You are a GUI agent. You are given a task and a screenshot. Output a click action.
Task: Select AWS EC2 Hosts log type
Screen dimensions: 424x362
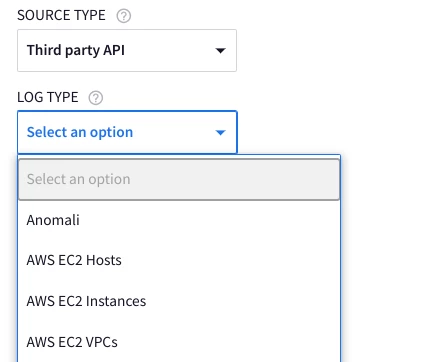click(x=179, y=260)
